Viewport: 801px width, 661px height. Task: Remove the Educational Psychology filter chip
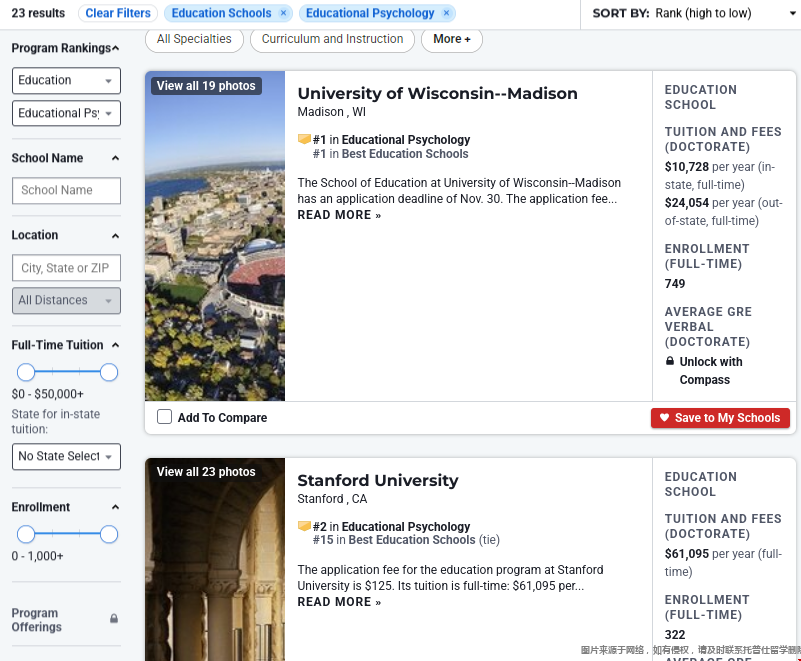[x=446, y=13]
